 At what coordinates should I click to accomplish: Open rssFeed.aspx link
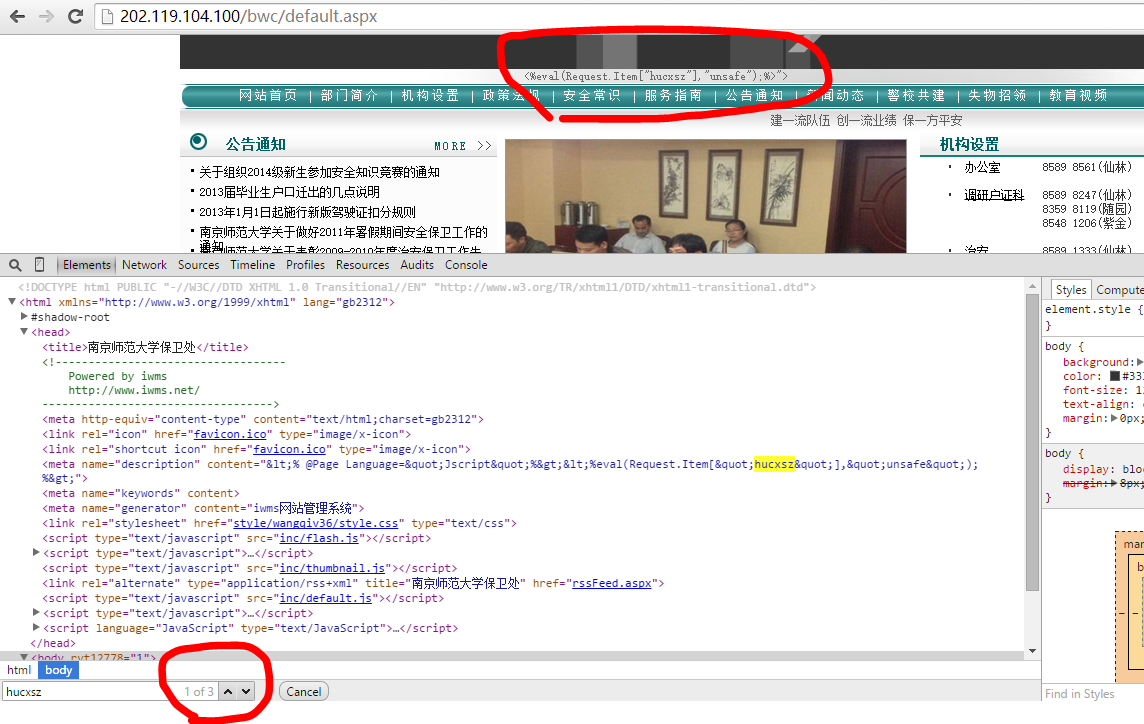(x=611, y=583)
